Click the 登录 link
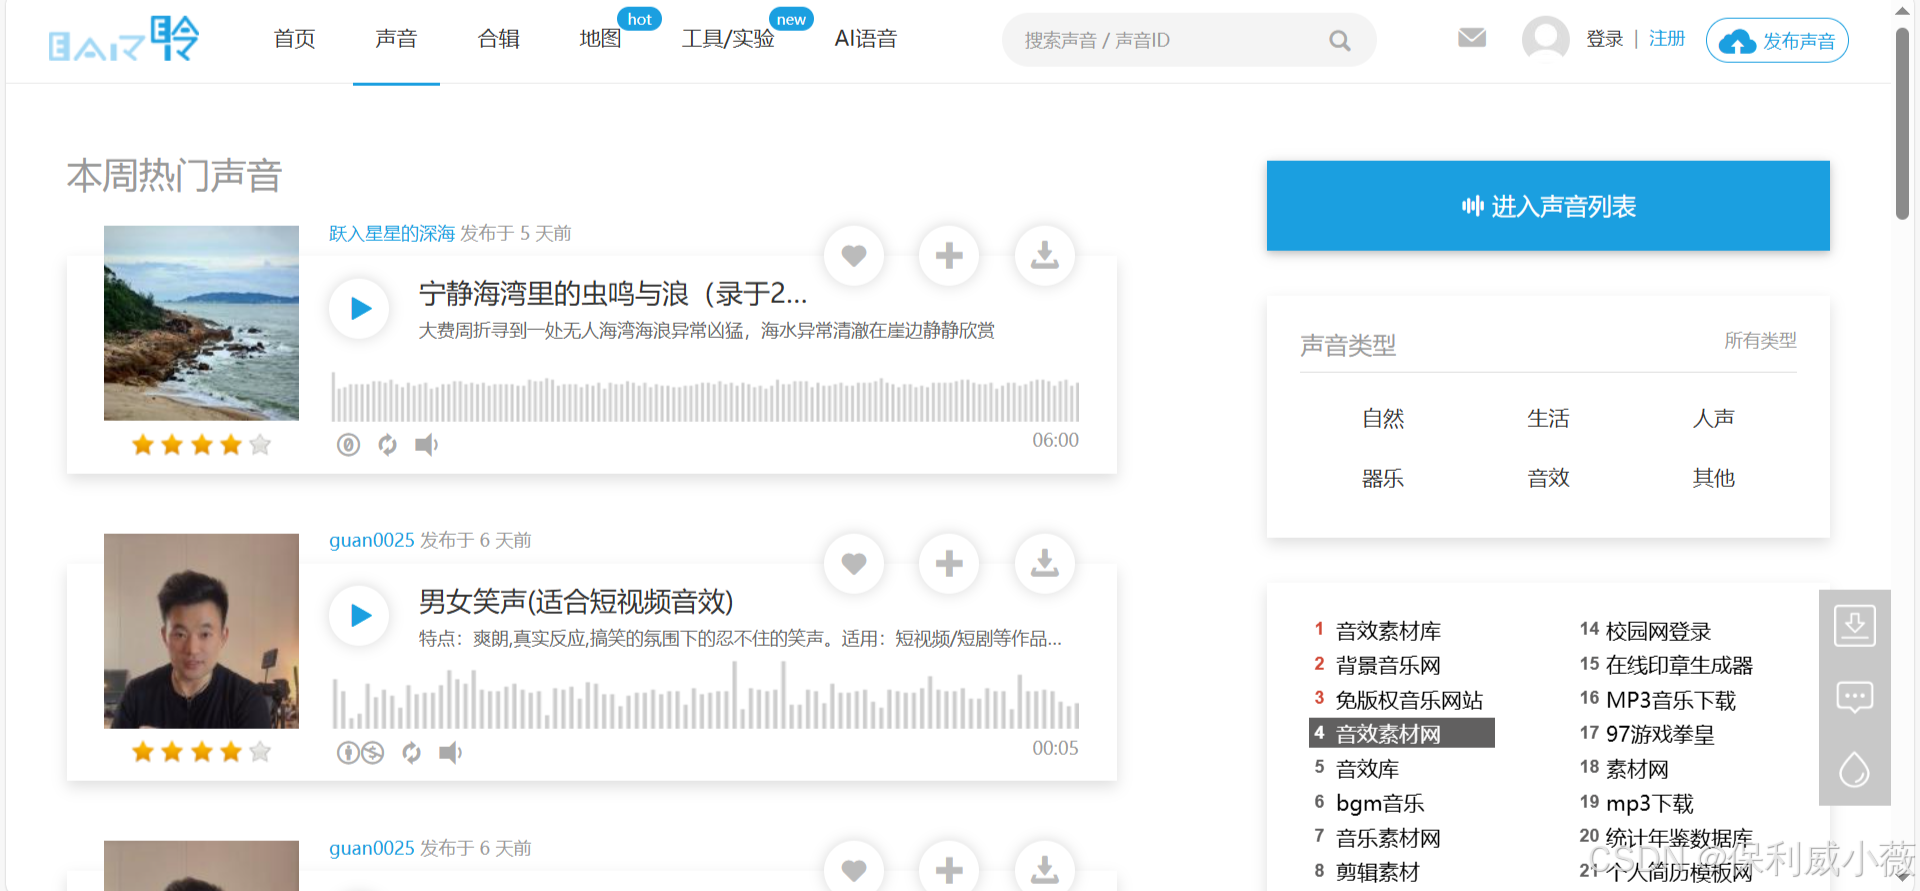Image resolution: width=1920 pixels, height=891 pixels. tap(1604, 39)
